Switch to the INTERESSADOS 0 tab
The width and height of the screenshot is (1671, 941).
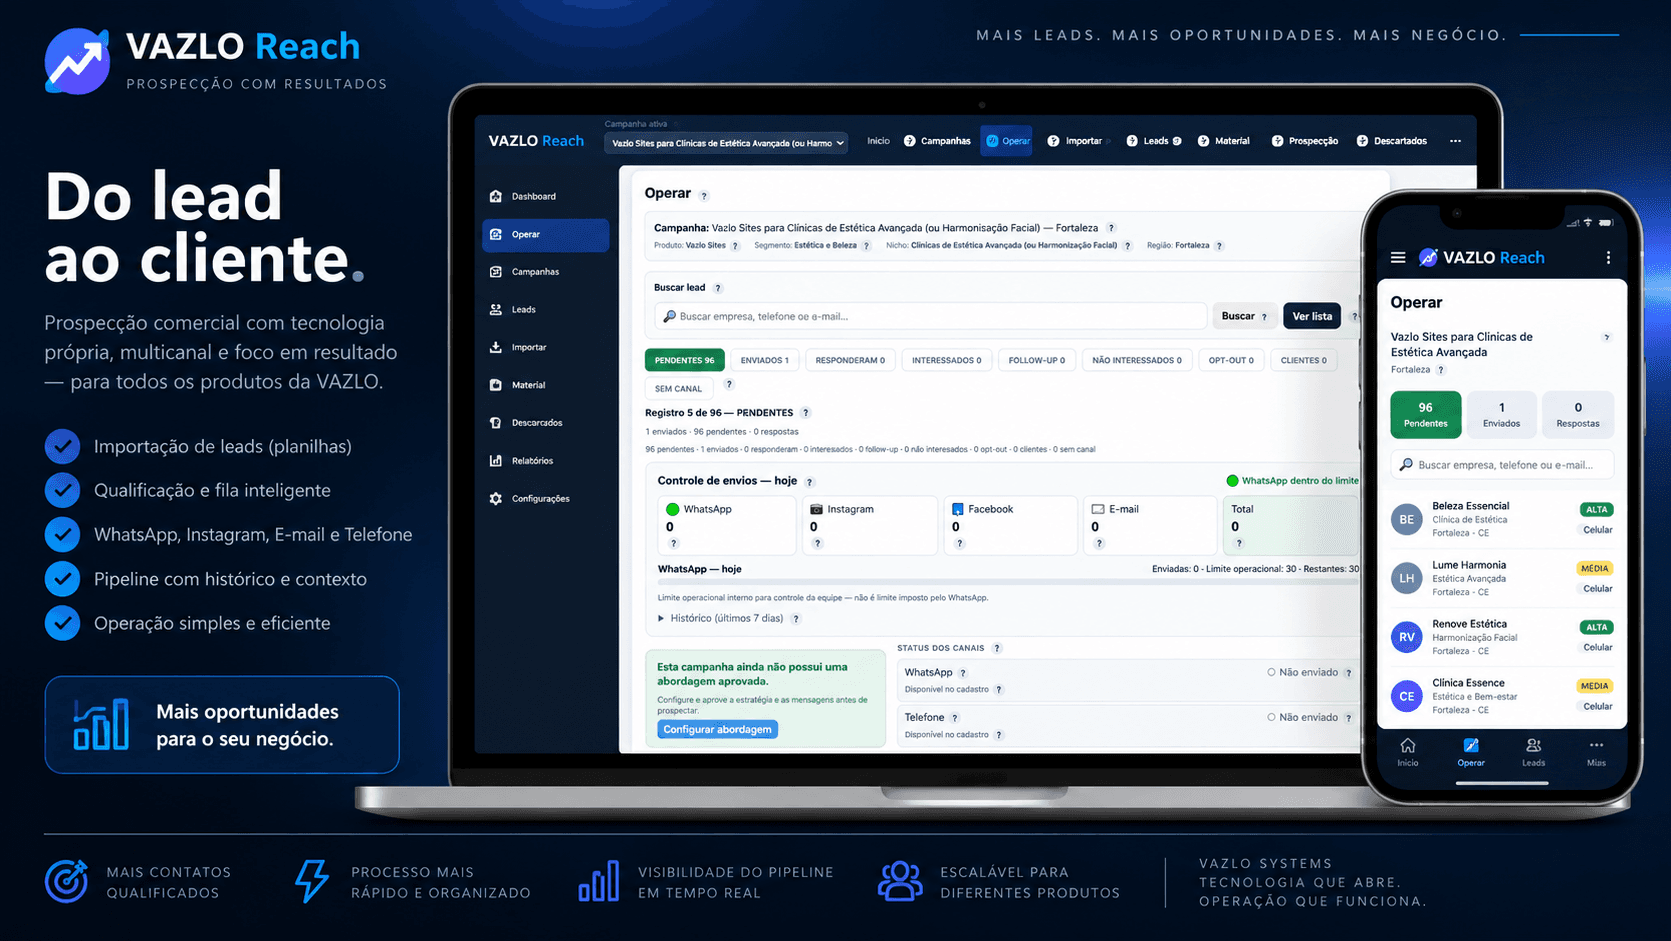click(x=946, y=361)
